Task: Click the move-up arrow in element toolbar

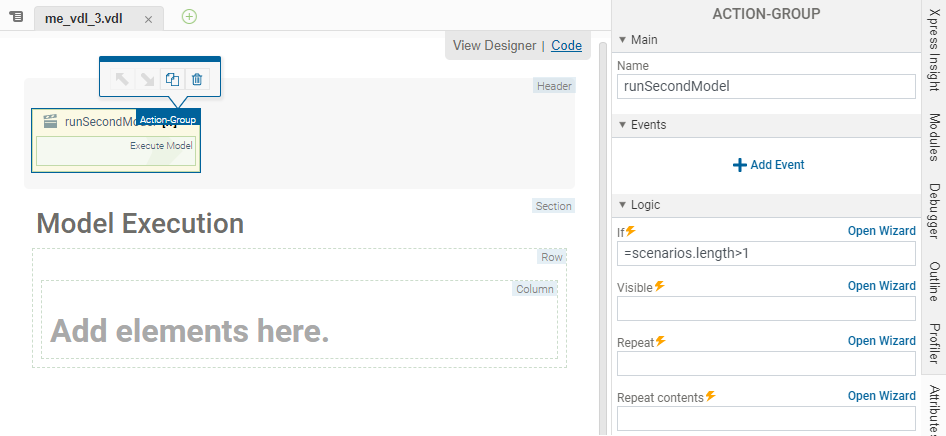Action: pyautogui.click(x=122, y=79)
